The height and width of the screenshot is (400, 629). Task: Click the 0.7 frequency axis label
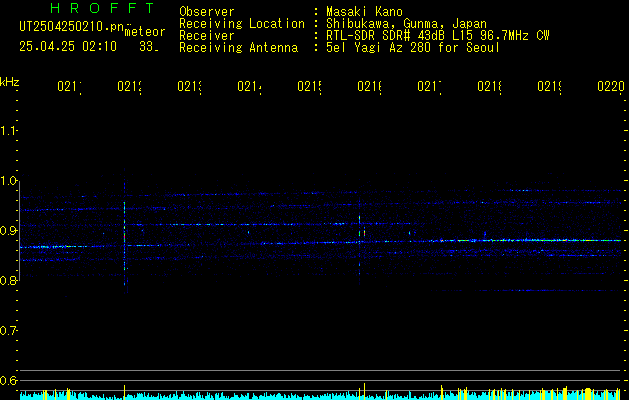(8, 331)
